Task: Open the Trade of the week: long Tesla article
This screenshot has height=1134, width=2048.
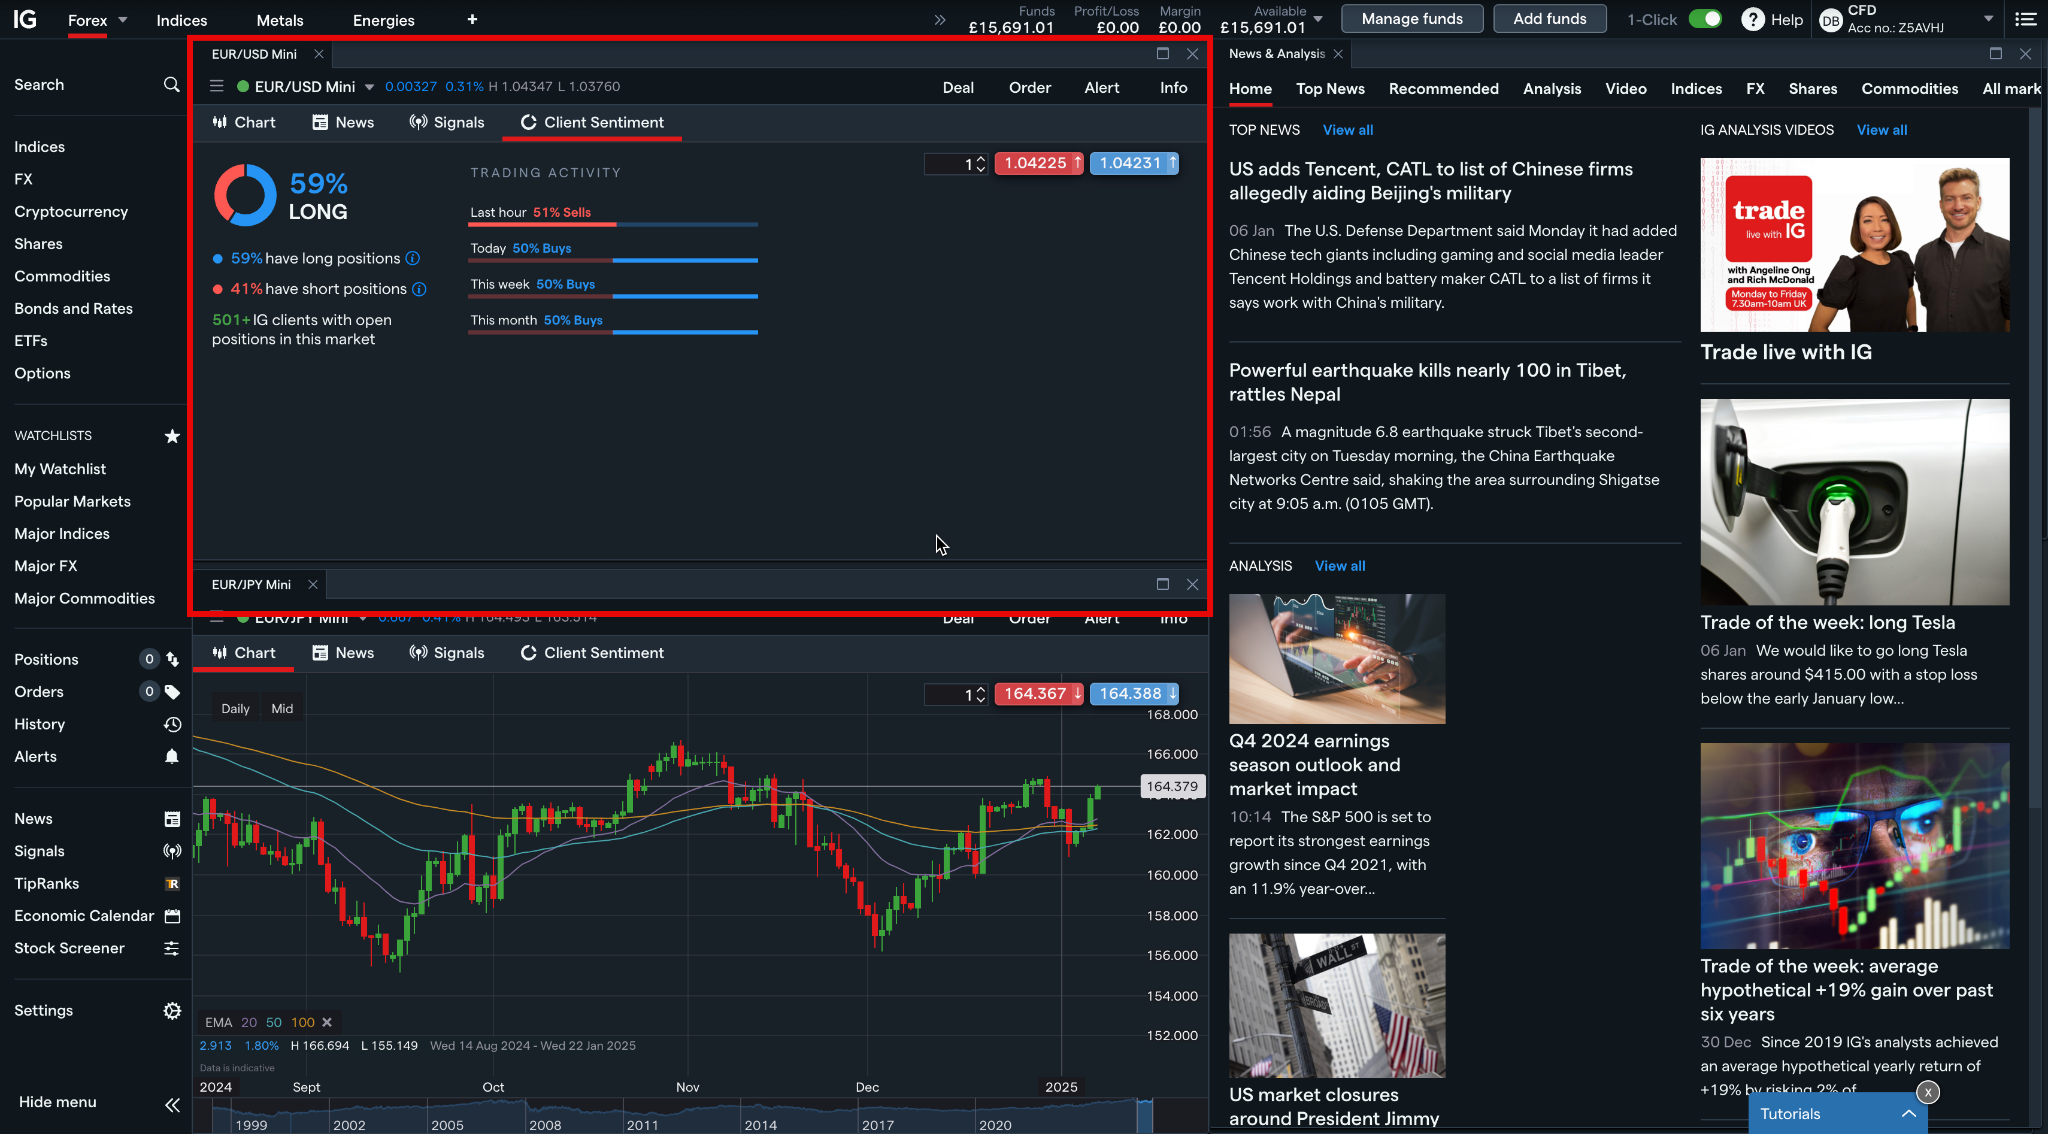Action: [x=1827, y=622]
